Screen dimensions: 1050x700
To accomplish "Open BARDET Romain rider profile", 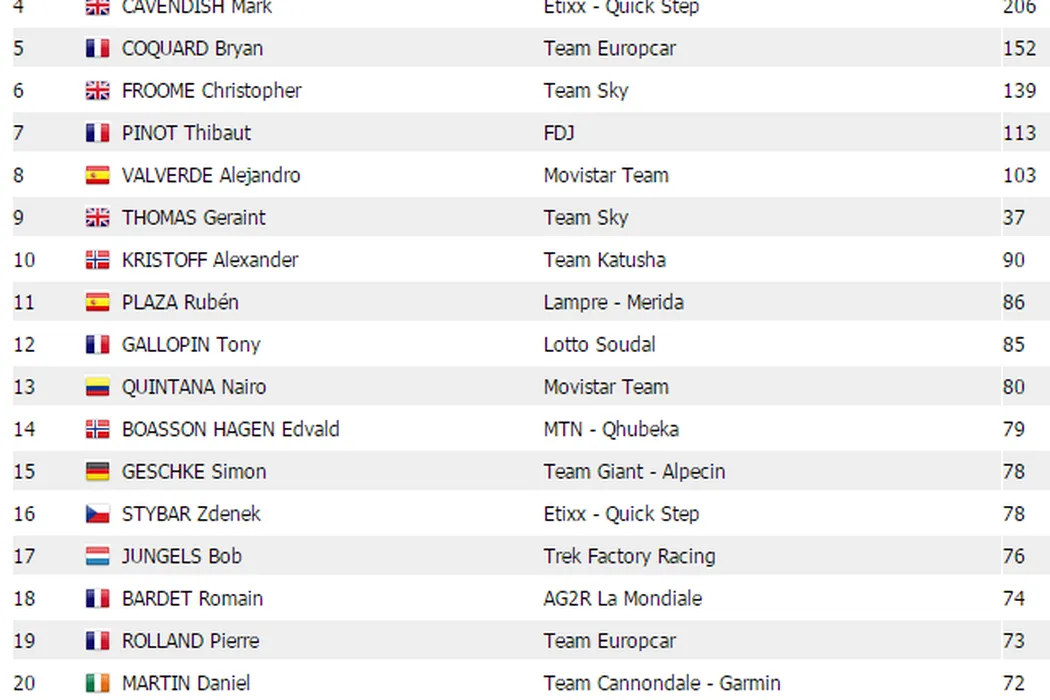I will tap(192, 599).
